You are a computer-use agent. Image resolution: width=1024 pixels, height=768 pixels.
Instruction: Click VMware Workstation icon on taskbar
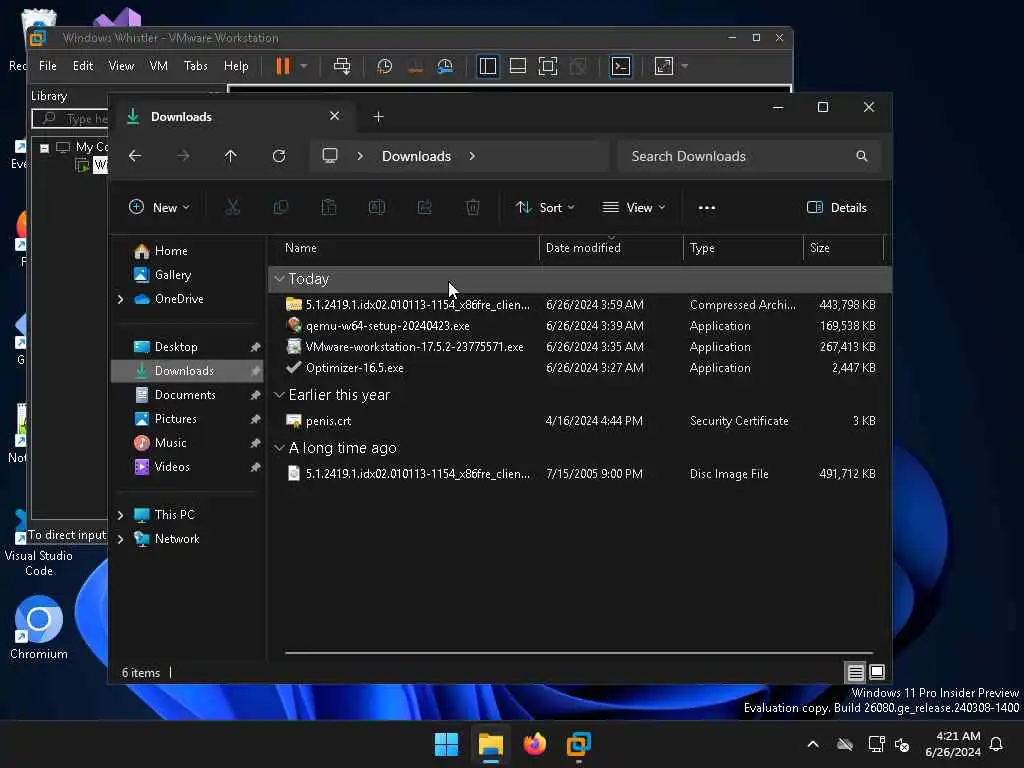(579, 744)
